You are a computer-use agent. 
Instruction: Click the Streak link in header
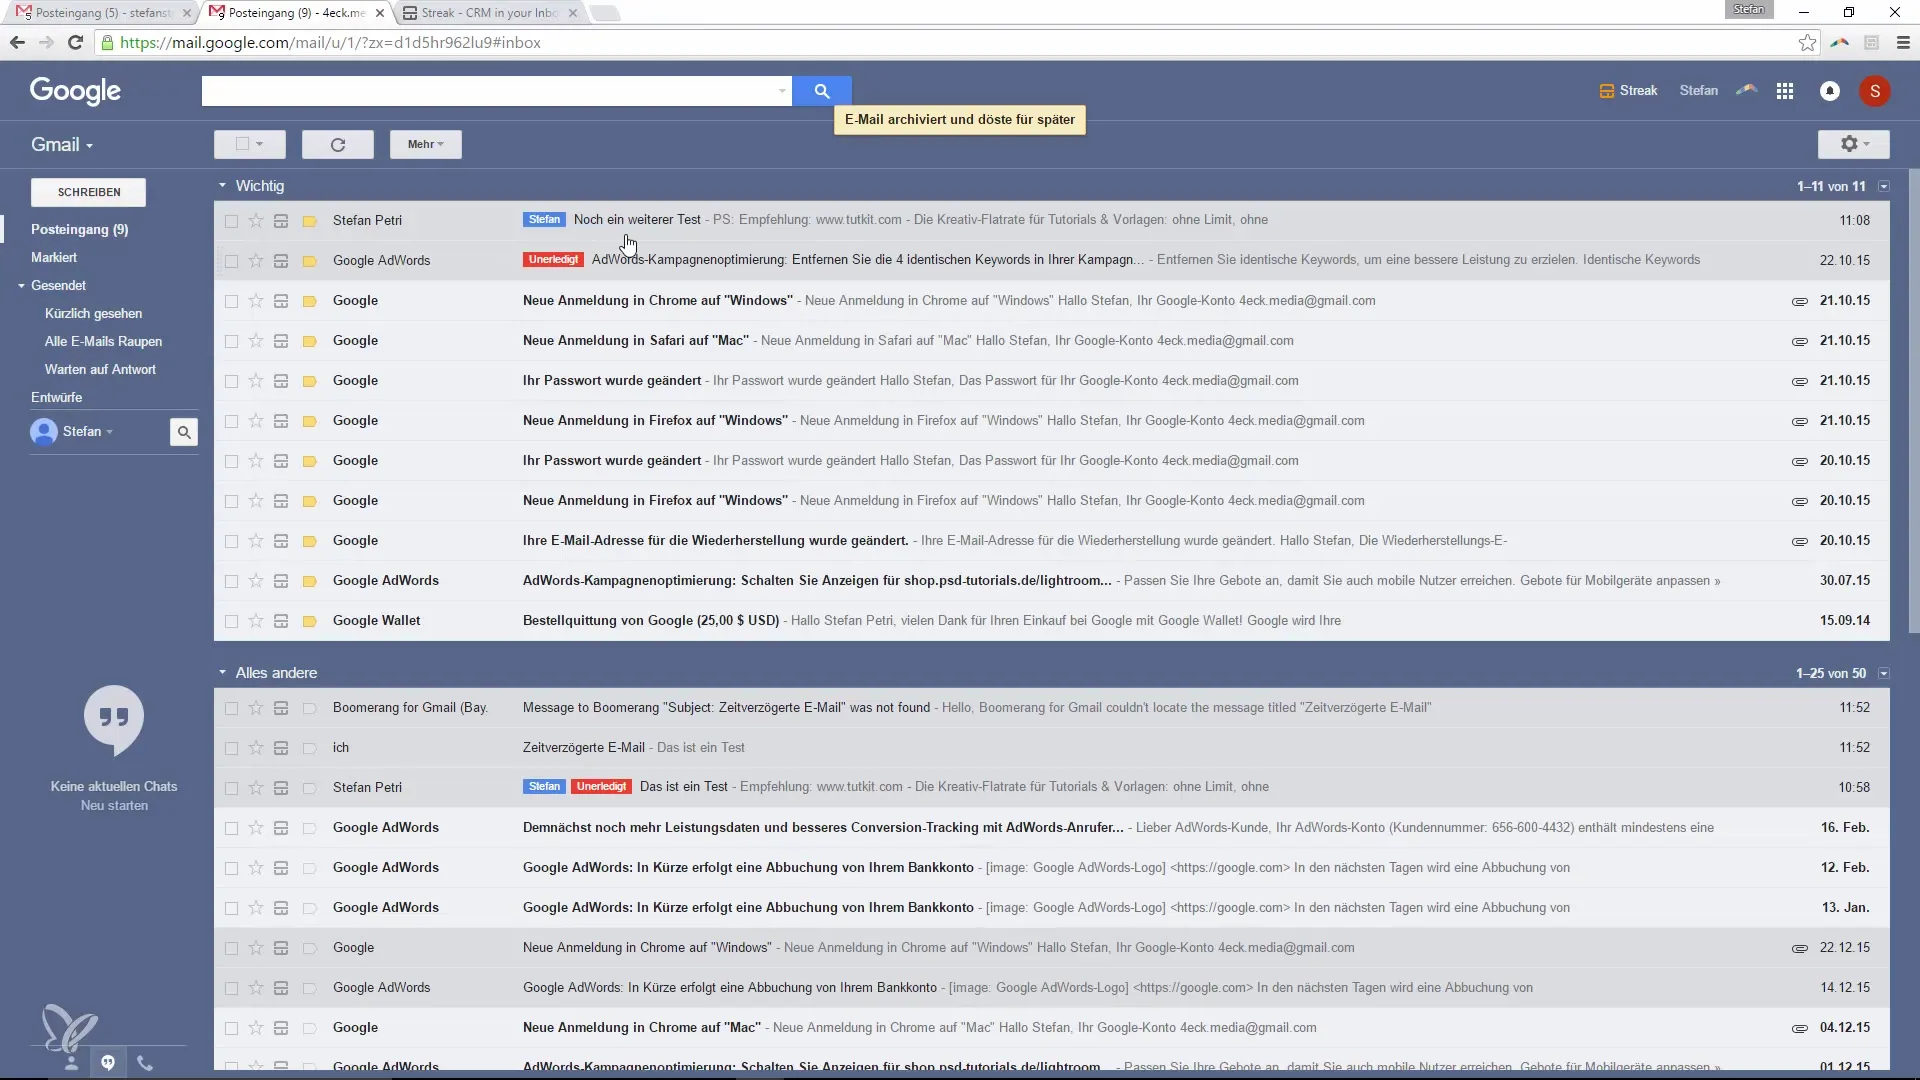[x=1638, y=91]
